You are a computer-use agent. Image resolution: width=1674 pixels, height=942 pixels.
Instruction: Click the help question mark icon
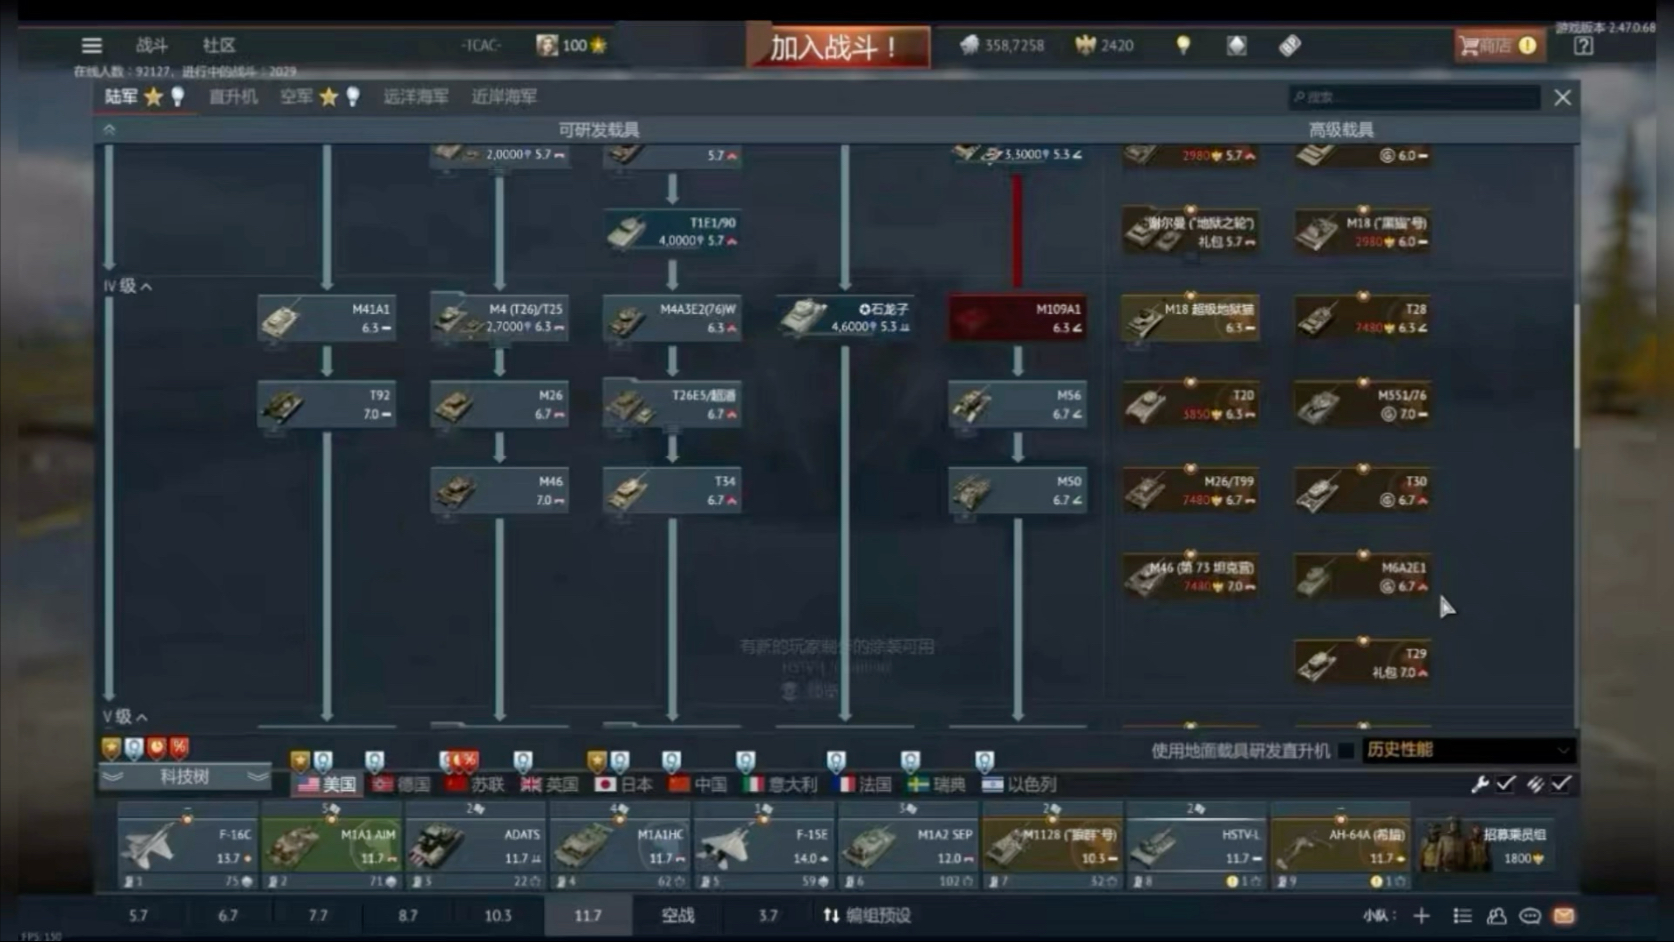click(x=1583, y=46)
